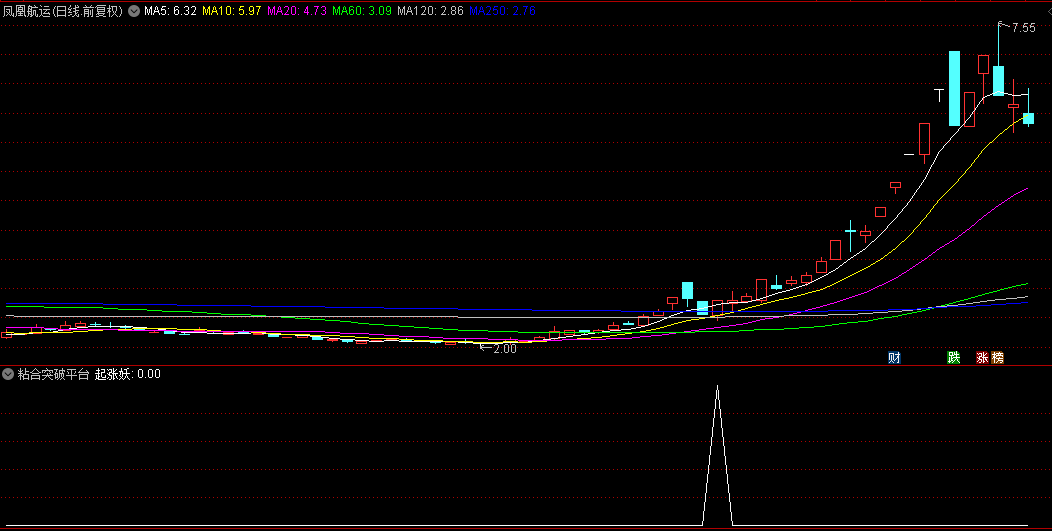This screenshot has width=1052, height=531.
Task: Click the green 跌 event marker
Action: coord(953,357)
